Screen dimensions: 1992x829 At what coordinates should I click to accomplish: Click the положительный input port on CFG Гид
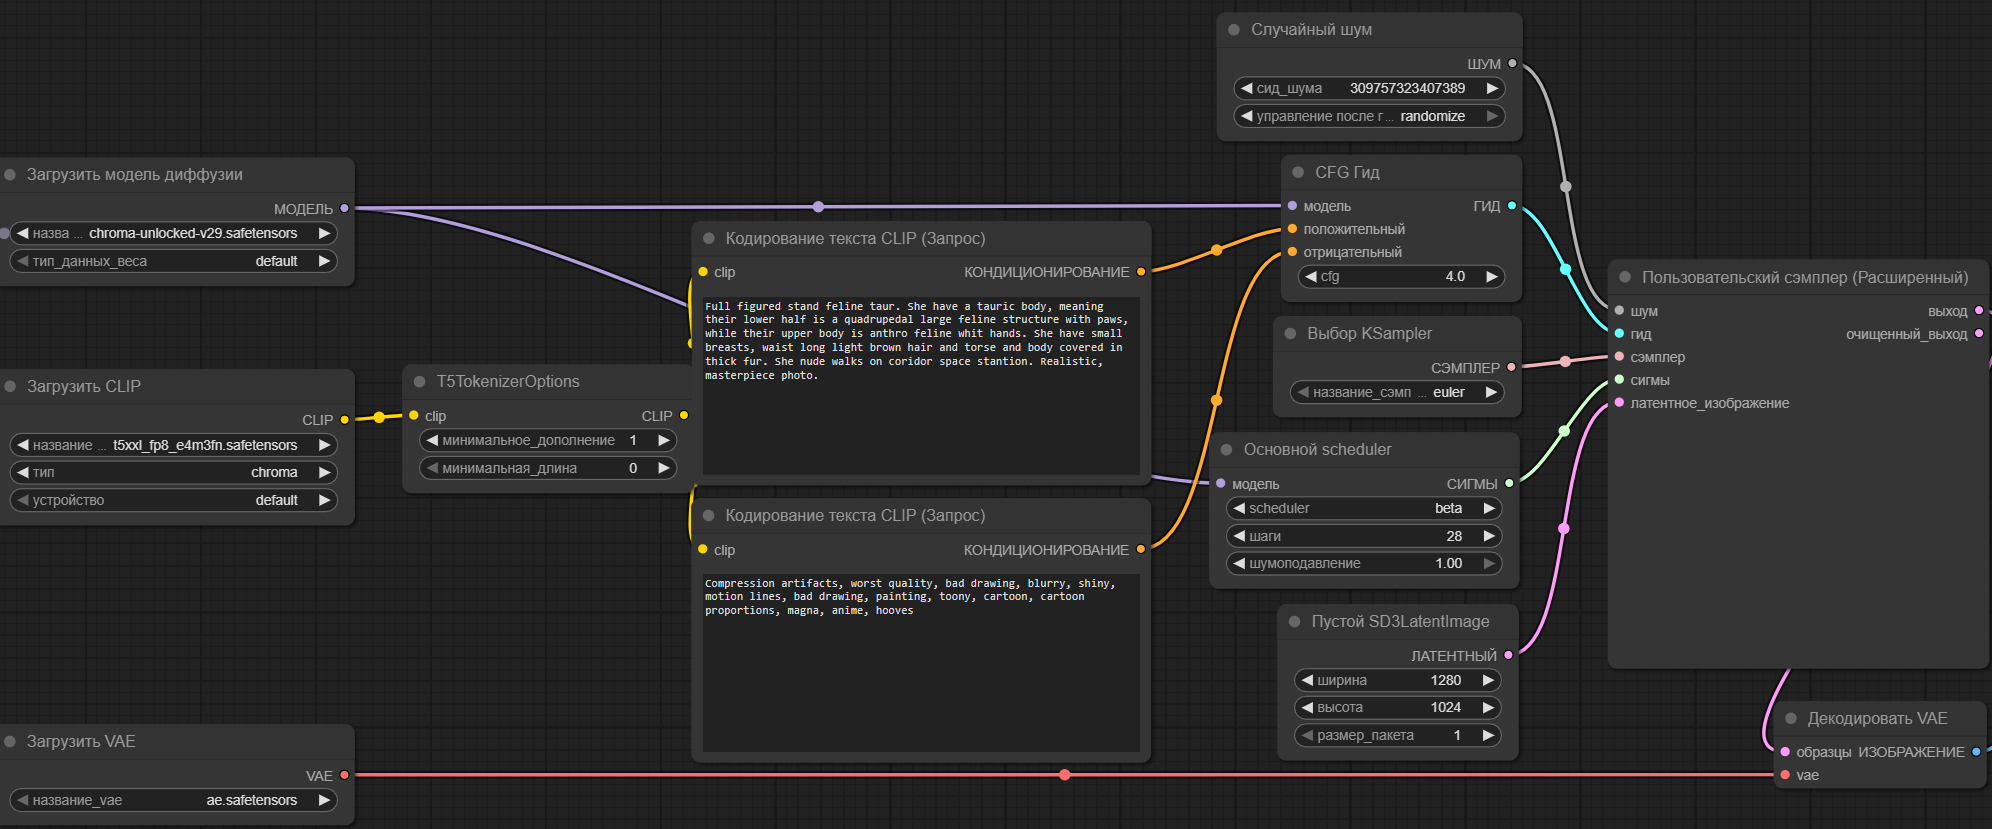(x=1292, y=229)
